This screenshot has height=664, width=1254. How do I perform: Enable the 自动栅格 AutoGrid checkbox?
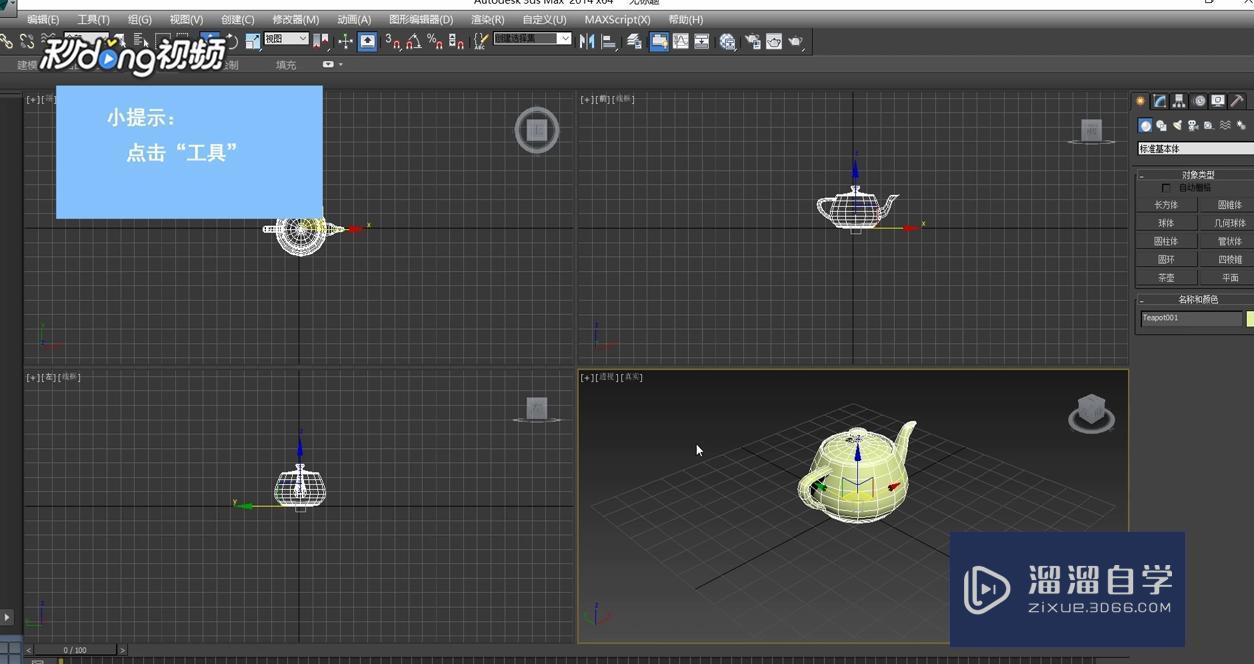1167,187
